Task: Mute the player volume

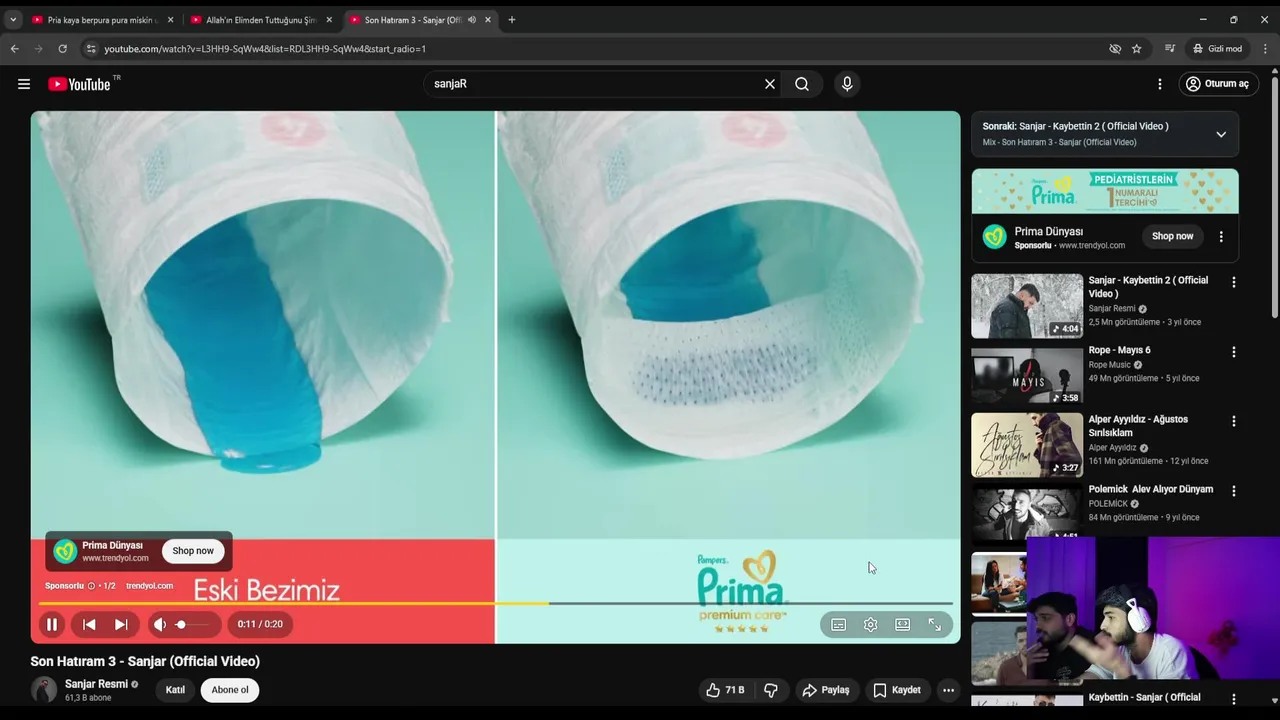Action: (160, 624)
